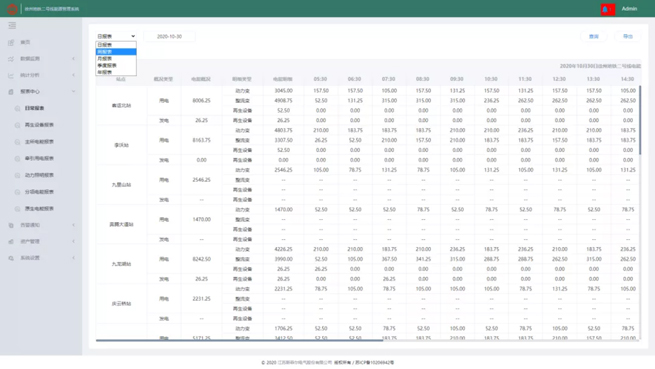Click the 报表中心 report icon
The image size is (655, 369).
pyautogui.click(x=11, y=92)
